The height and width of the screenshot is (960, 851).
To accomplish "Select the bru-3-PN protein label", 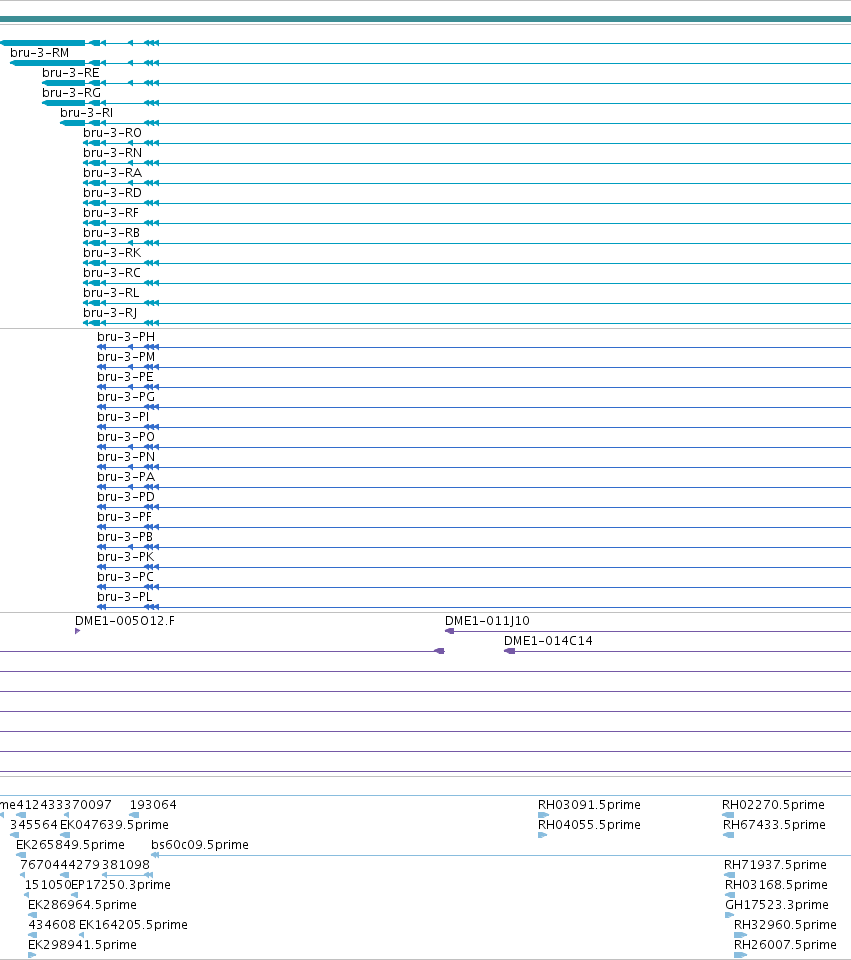I will pyautogui.click(x=126, y=457).
